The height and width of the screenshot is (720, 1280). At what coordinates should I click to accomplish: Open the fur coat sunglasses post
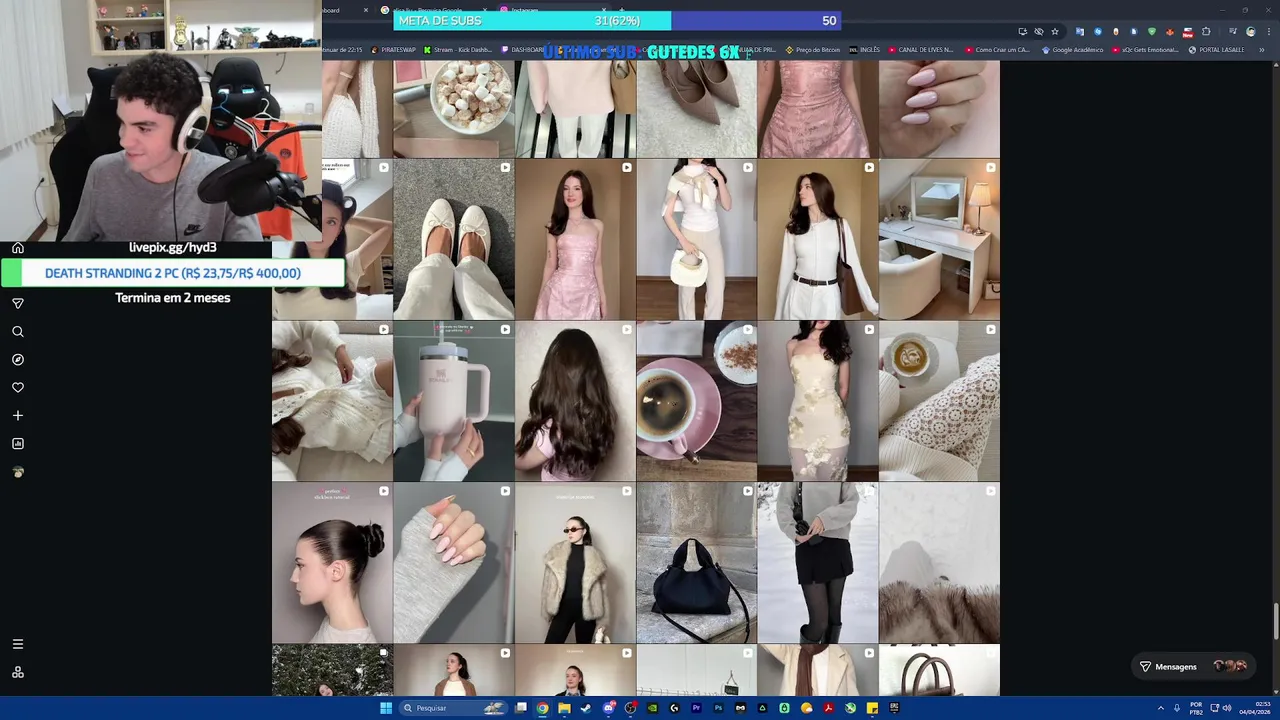coord(575,563)
